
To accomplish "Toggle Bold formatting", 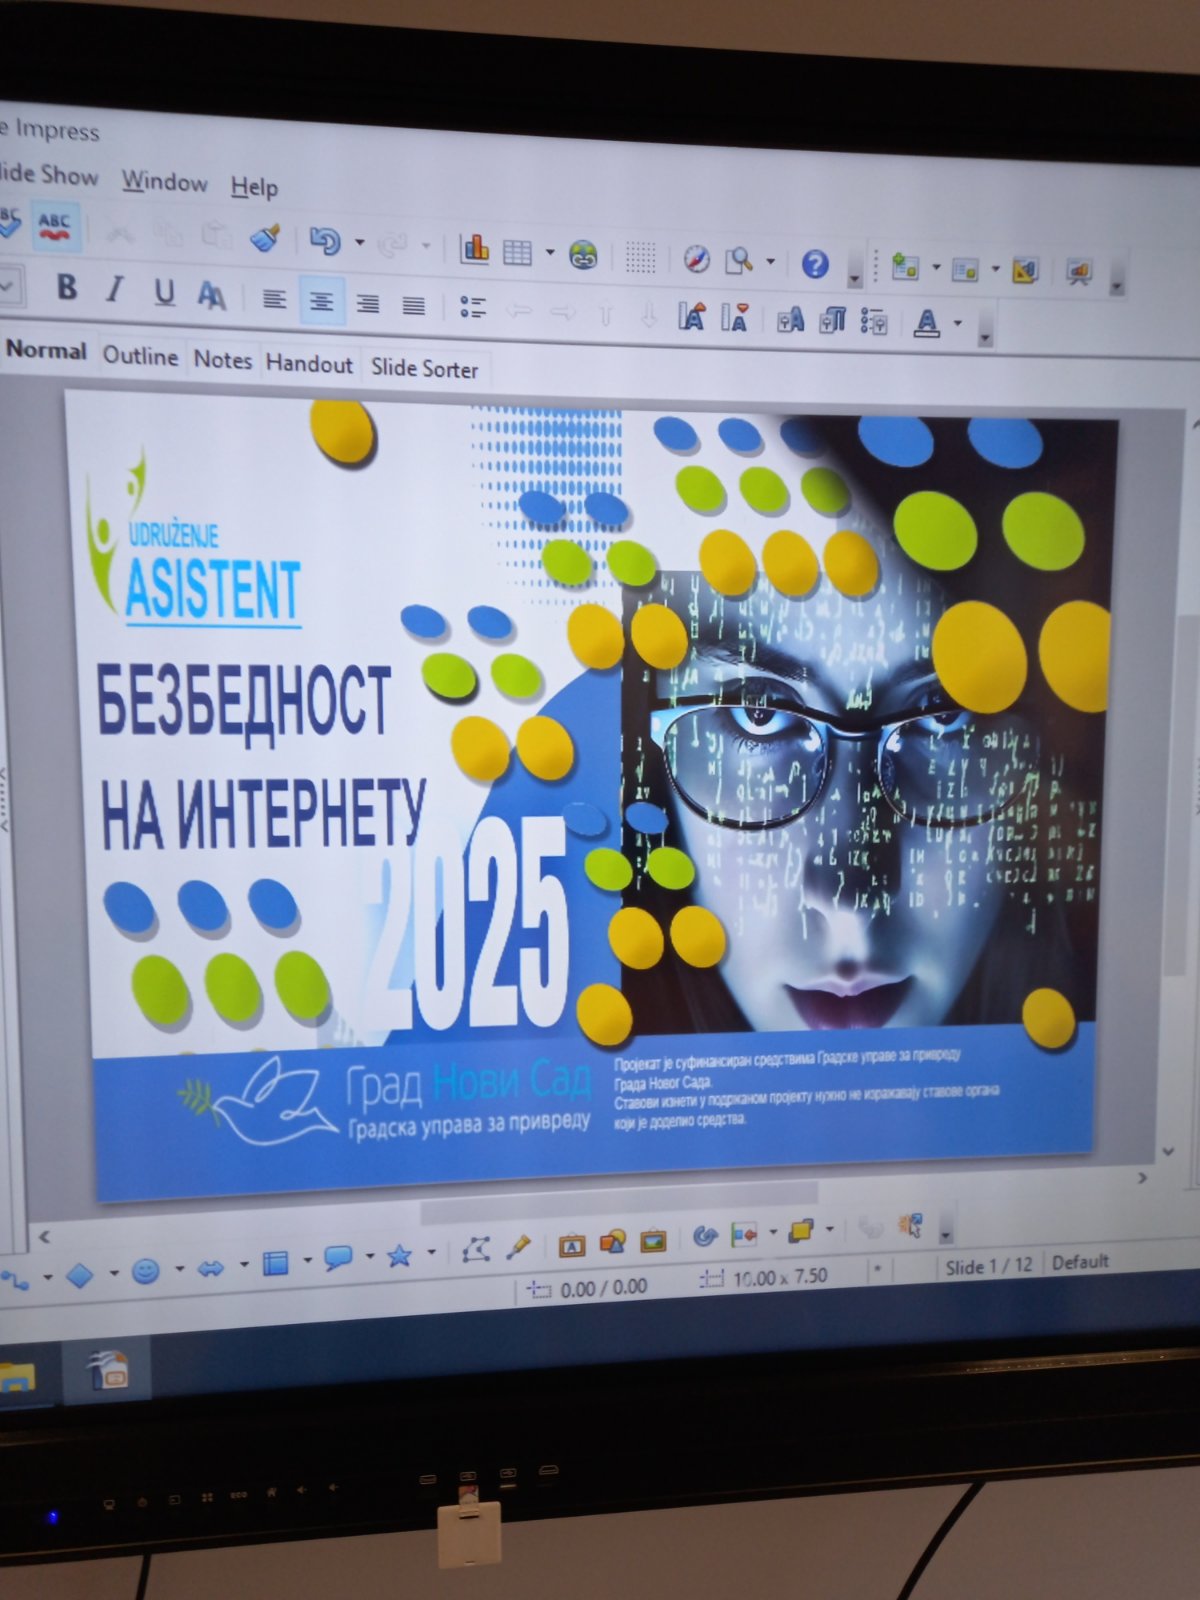I will 67,288.
